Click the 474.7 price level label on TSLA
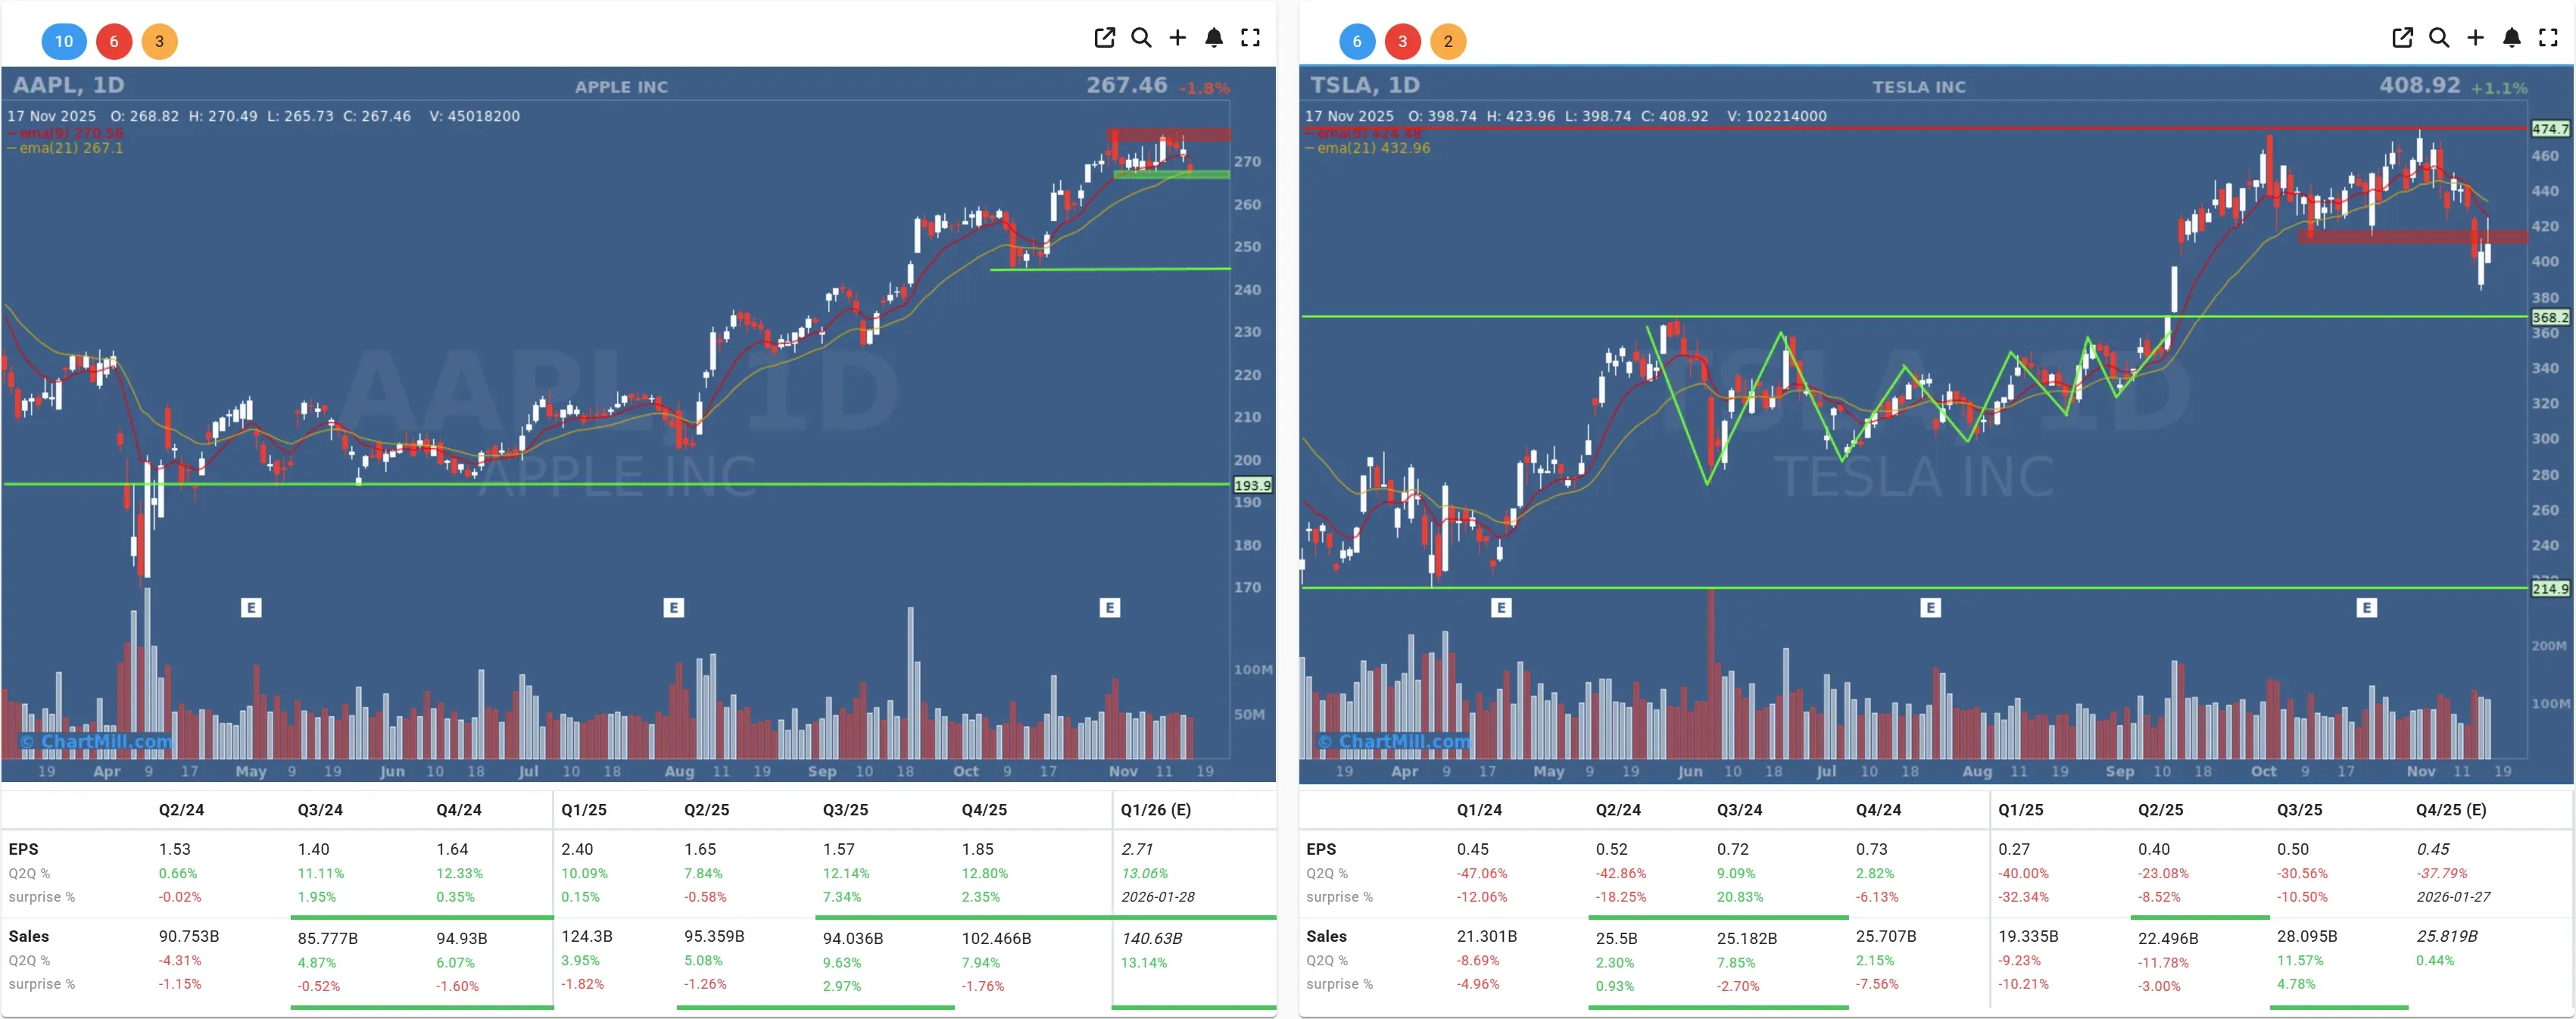 point(2550,129)
